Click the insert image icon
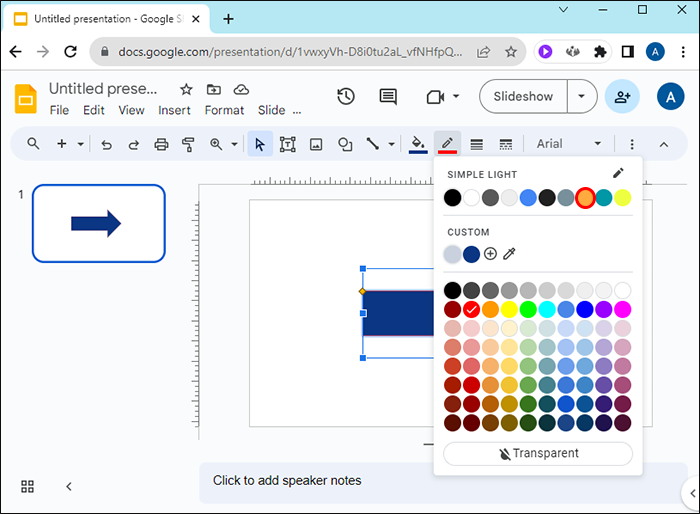700x514 pixels. click(x=316, y=144)
